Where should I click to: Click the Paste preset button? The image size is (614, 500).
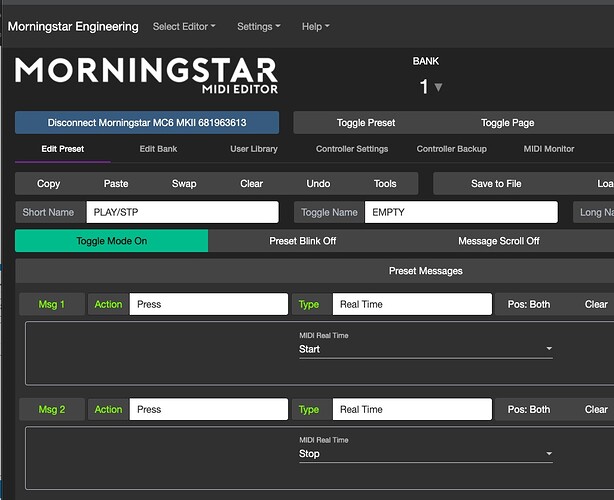pos(116,184)
